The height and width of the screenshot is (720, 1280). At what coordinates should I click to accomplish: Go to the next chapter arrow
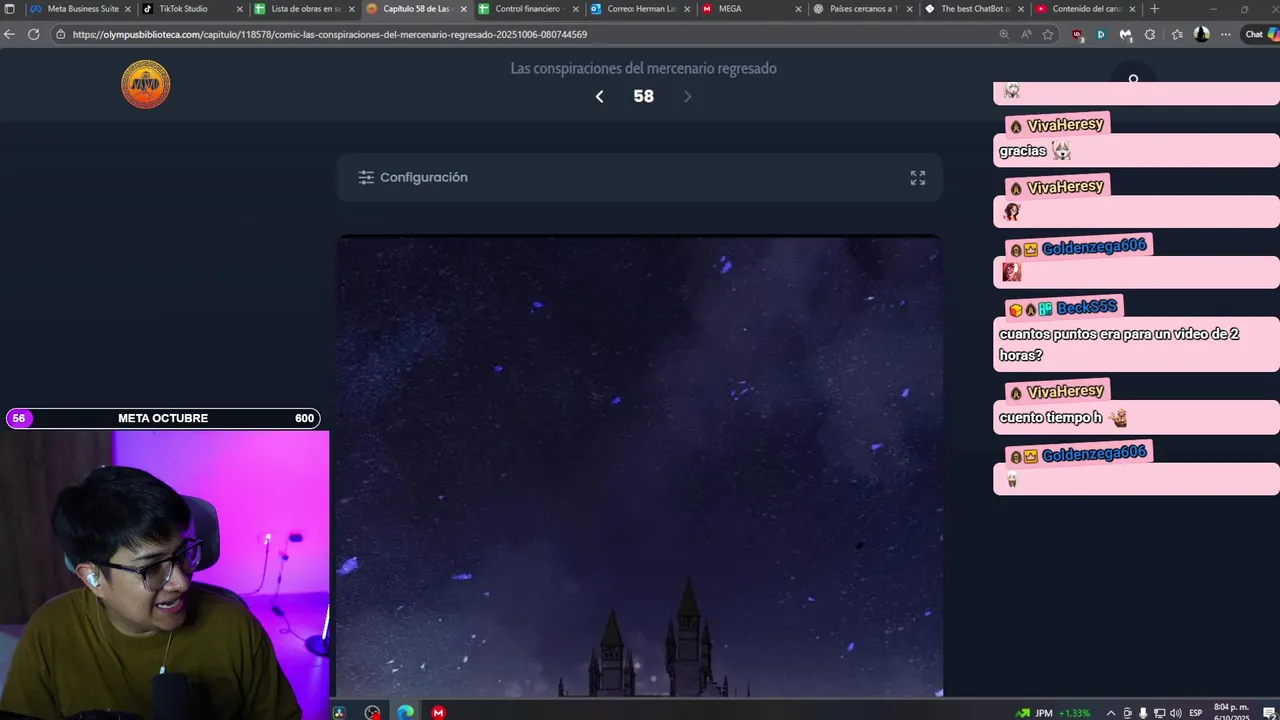[687, 97]
